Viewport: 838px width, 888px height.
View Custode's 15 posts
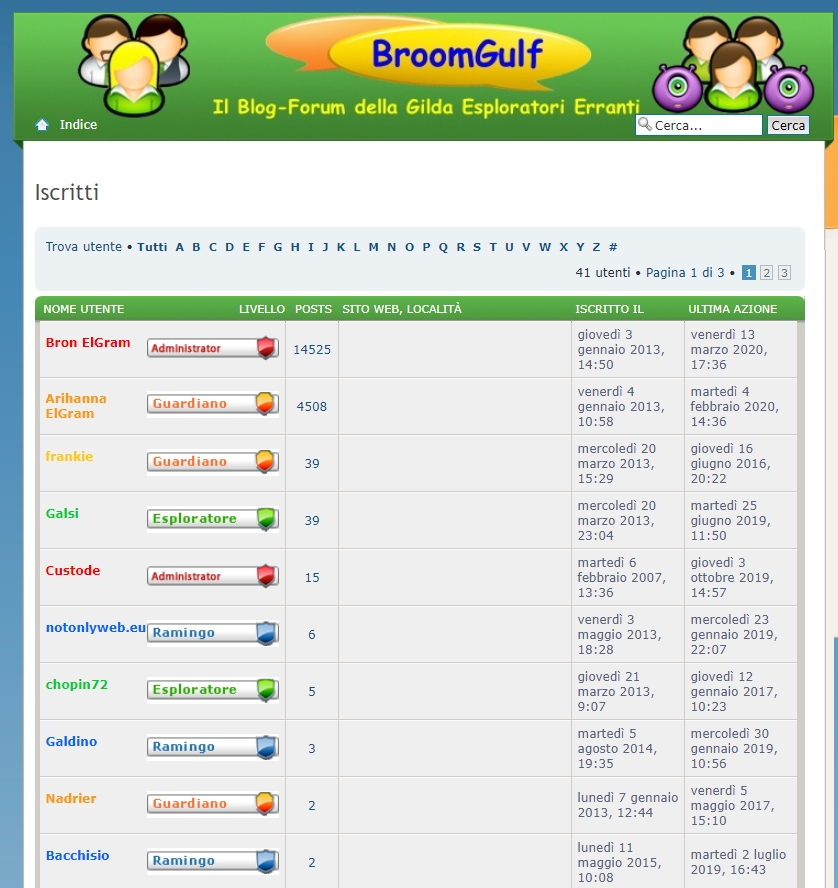[x=312, y=578]
